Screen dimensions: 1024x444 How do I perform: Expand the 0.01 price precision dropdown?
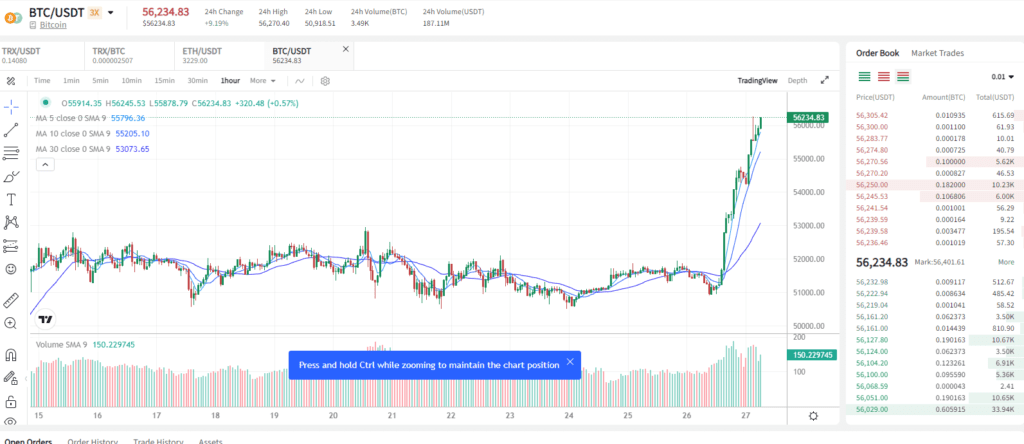click(1001, 76)
